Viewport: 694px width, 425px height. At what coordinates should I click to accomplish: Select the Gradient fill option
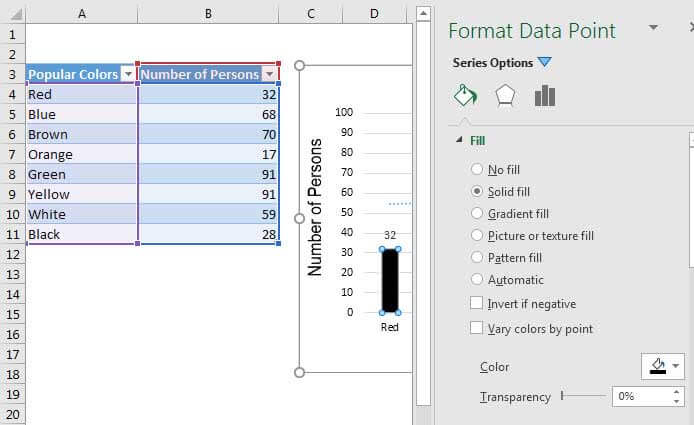[477, 213]
